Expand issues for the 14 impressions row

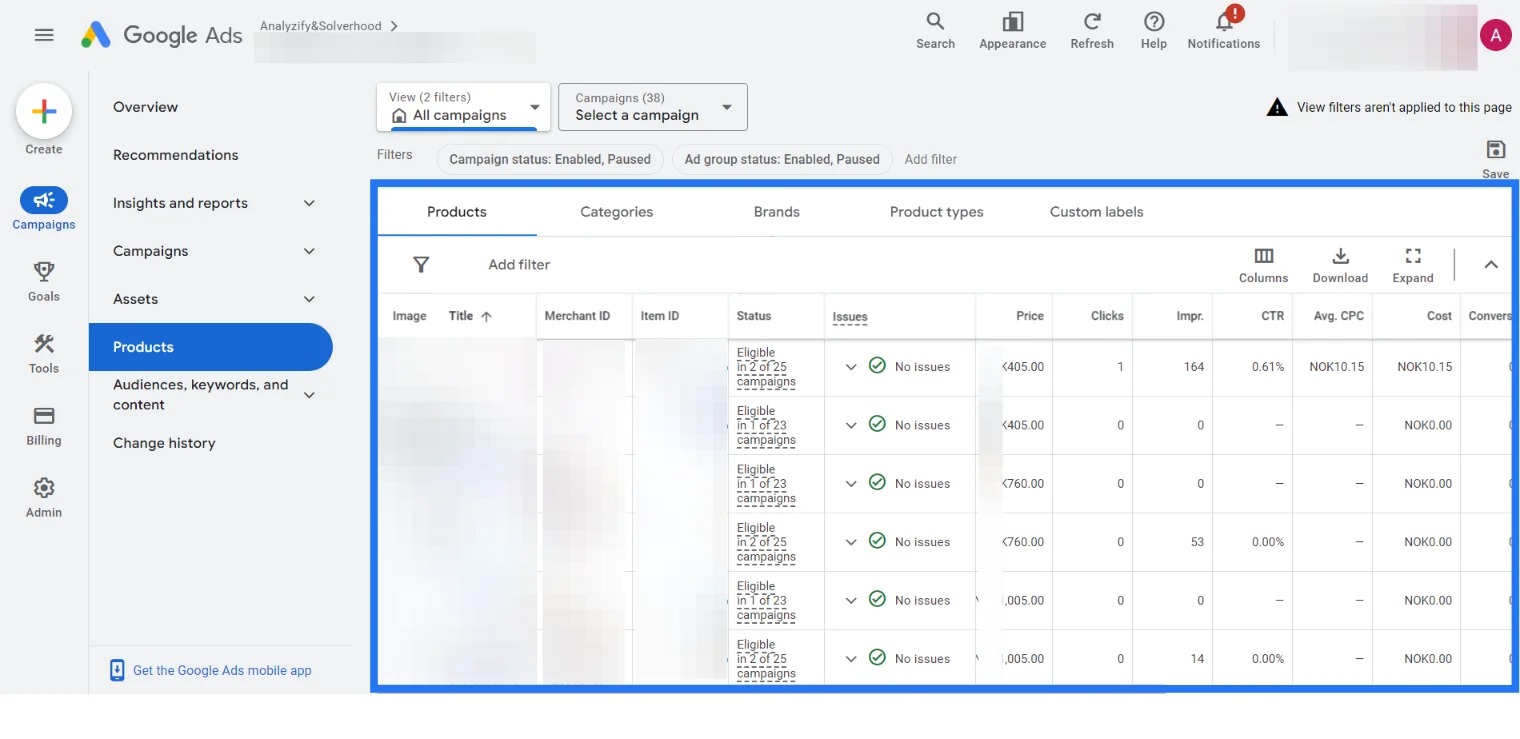coord(851,659)
